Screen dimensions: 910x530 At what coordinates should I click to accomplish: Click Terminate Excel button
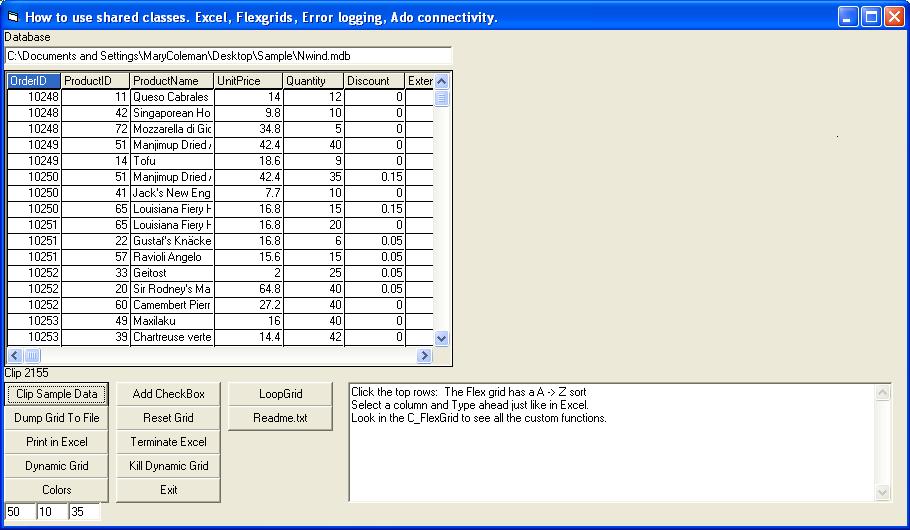point(168,442)
